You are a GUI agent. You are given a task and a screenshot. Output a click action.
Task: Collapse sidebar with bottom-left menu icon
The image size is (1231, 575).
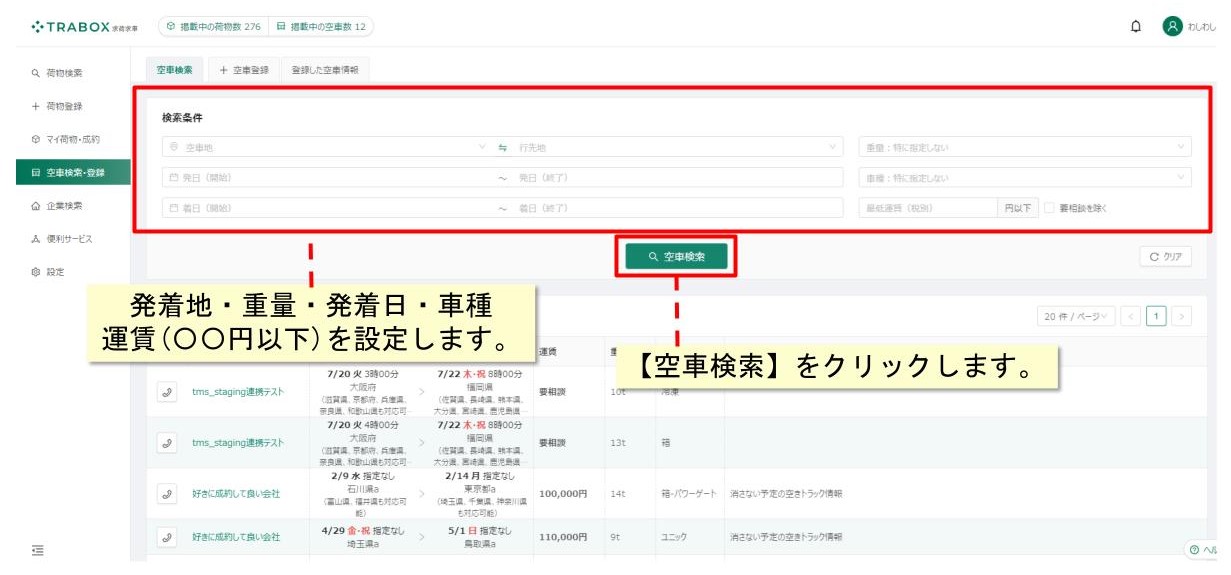pyautogui.click(x=38, y=550)
